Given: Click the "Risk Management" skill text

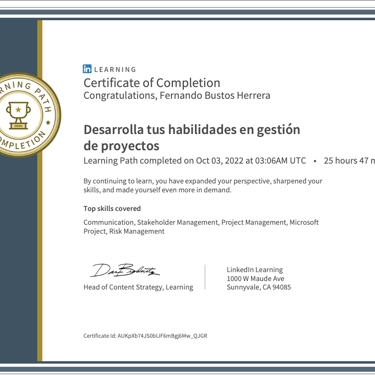Looking at the screenshot, I should coord(137,231).
